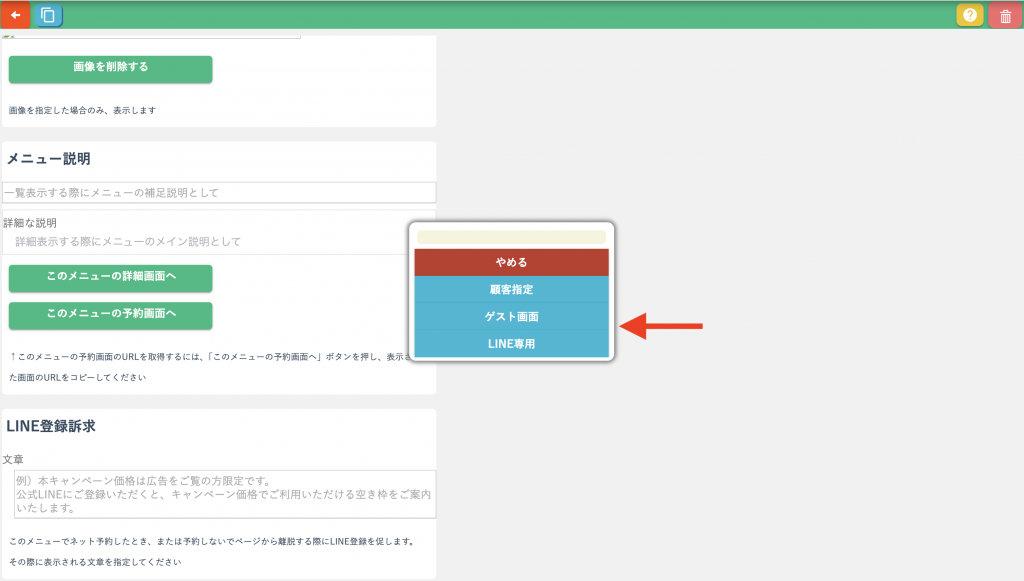This screenshot has width=1024, height=581.
Task: Click the 詳細な説明 label
Action: 30,222
